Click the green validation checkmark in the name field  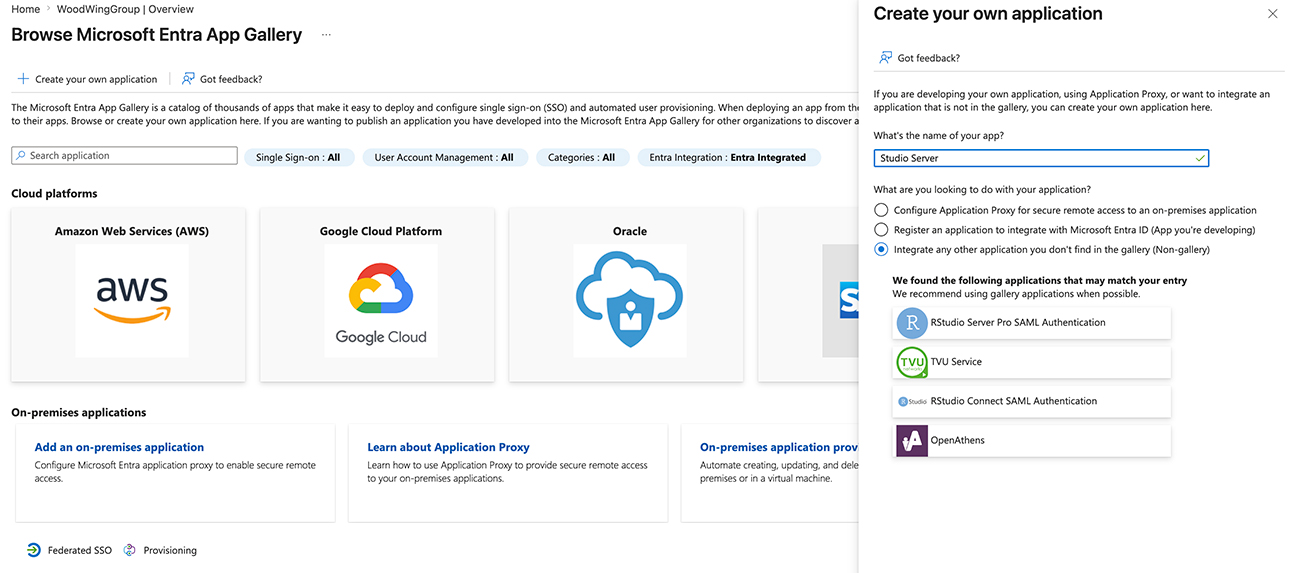point(1200,158)
